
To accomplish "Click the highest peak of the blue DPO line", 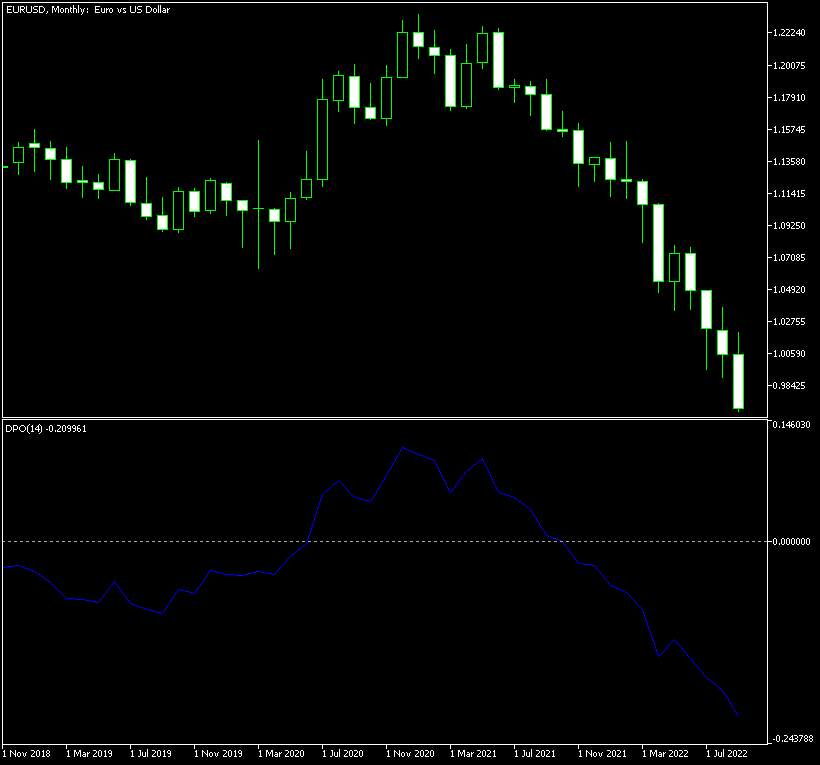I will (x=402, y=448).
